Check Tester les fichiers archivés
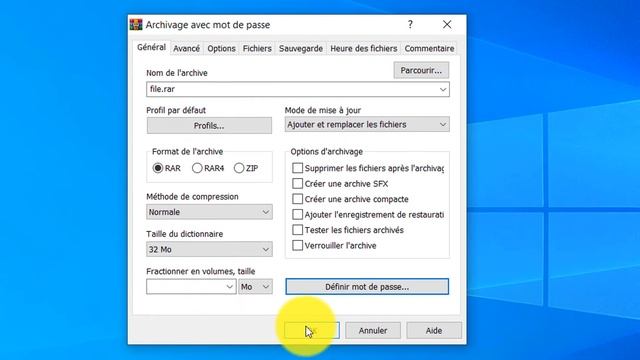The height and width of the screenshot is (360, 640). [x=298, y=230]
